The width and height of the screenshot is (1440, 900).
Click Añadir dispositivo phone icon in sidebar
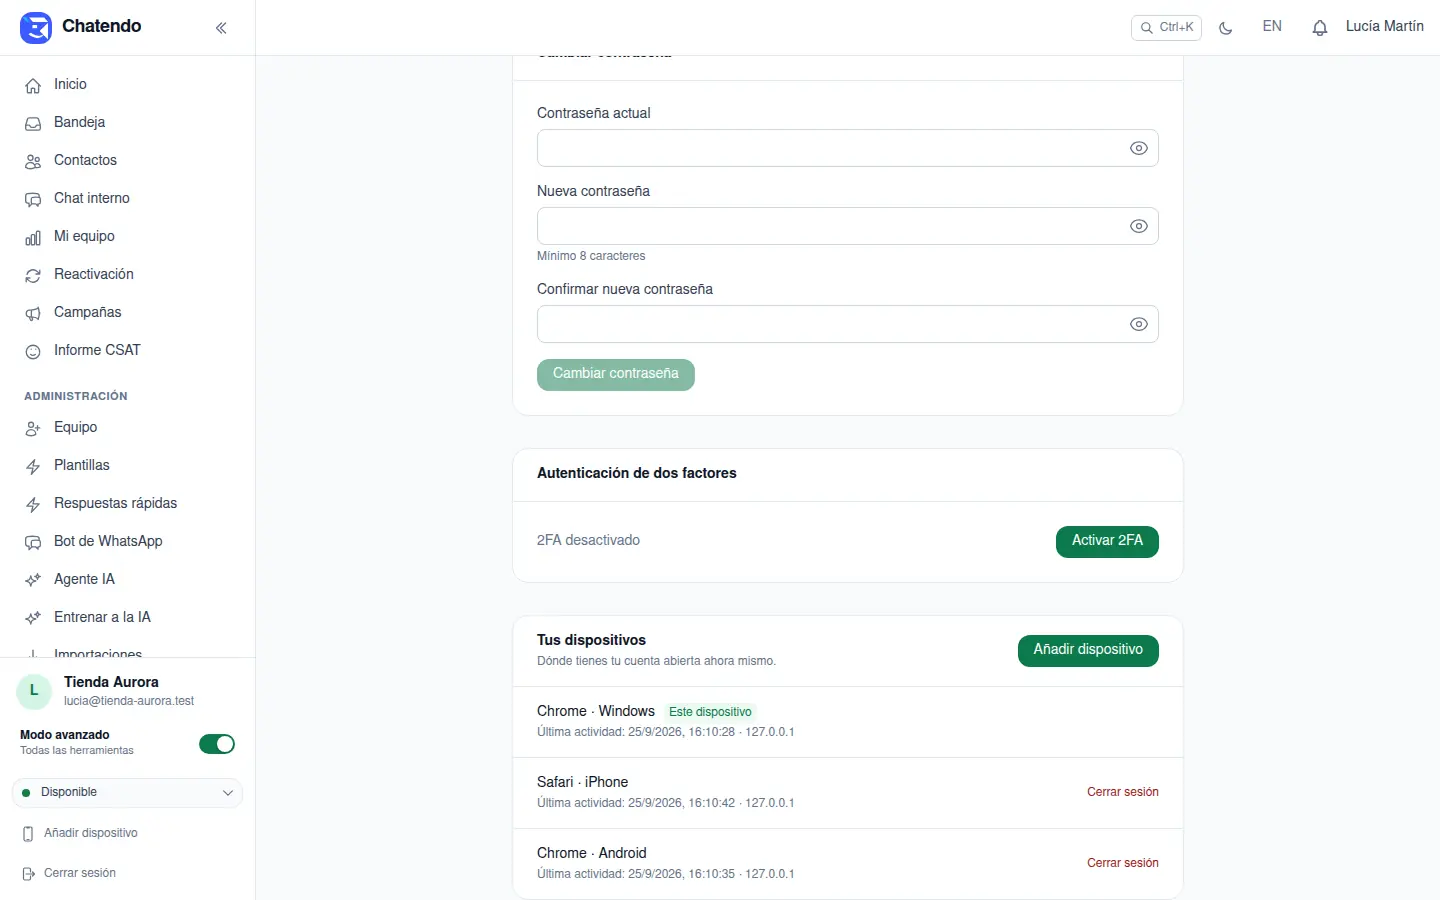[28, 834]
